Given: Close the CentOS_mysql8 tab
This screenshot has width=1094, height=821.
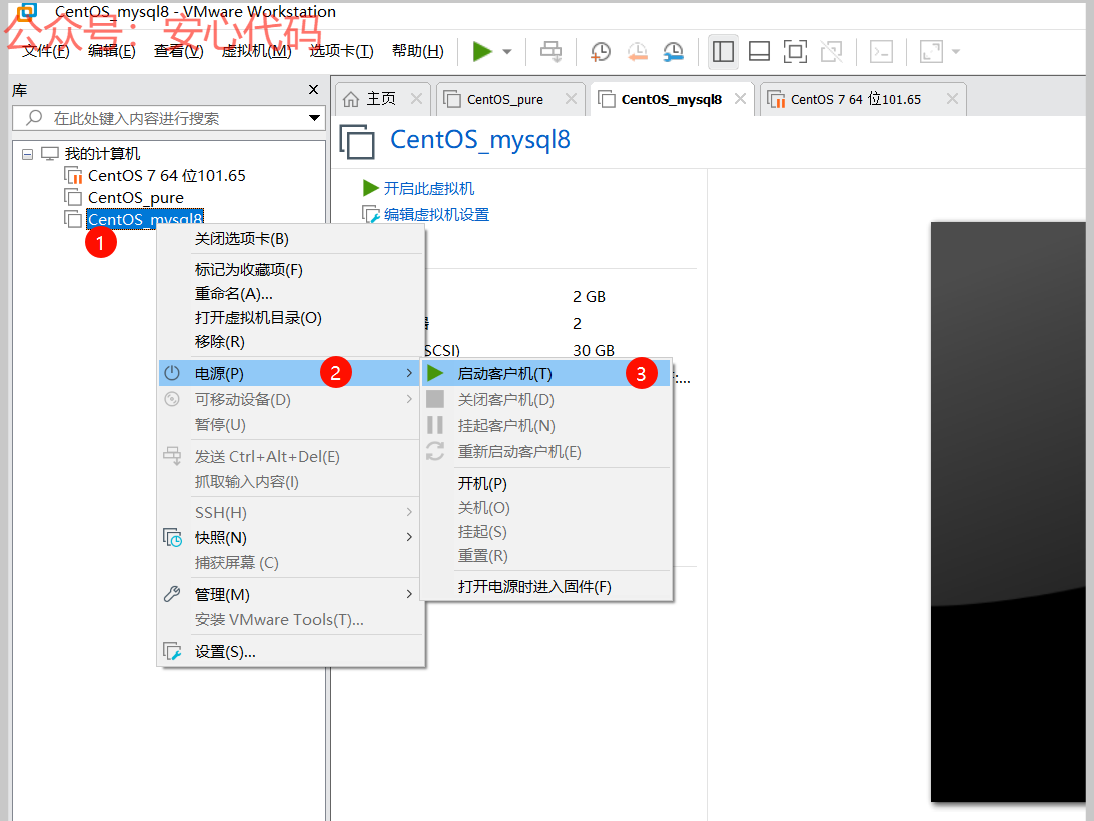Looking at the screenshot, I should coord(740,99).
